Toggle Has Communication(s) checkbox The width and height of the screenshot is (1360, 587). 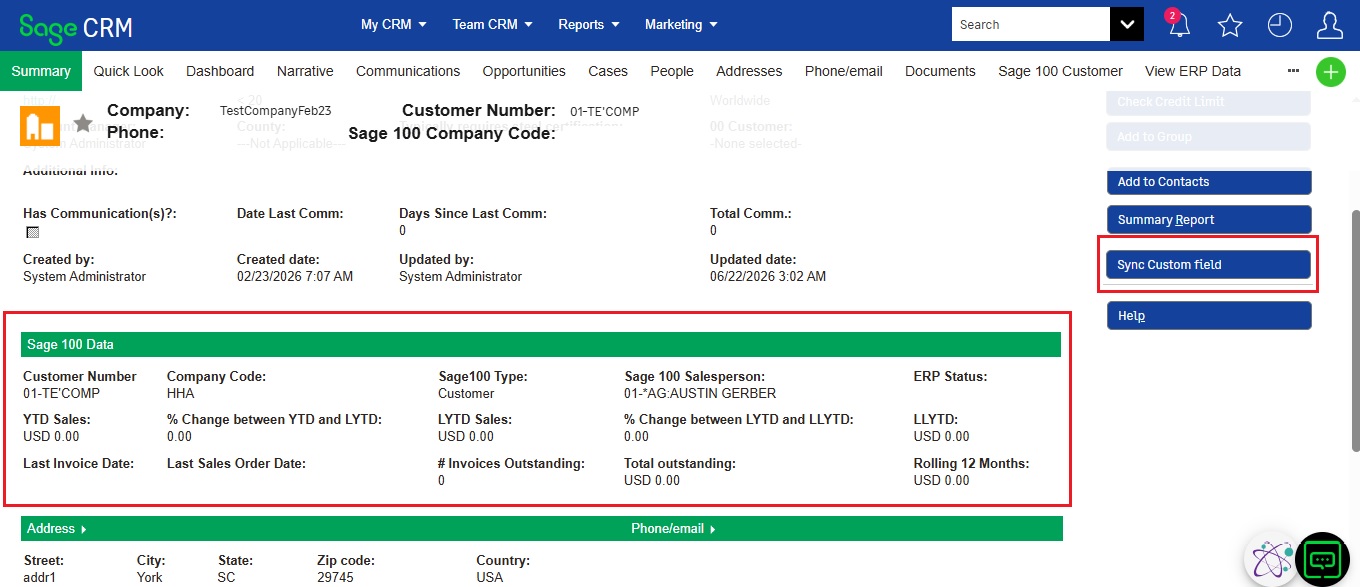click(32, 232)
